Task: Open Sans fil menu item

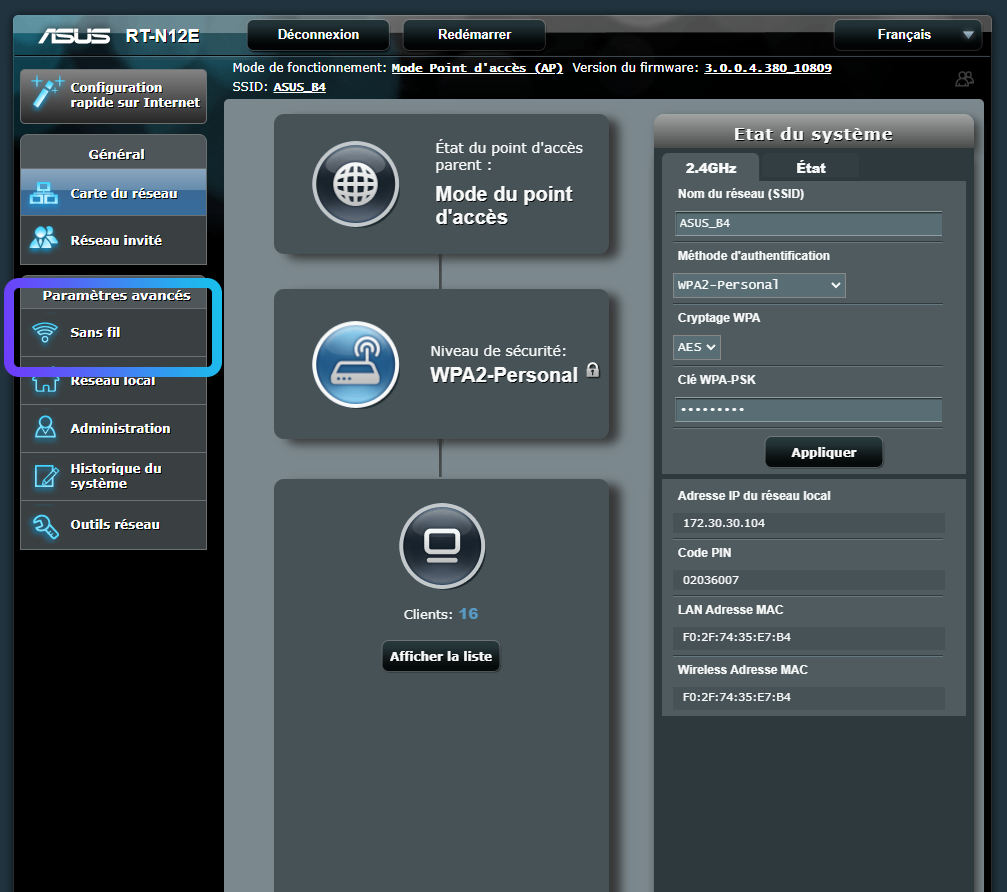Action: (x=114, y=333)
